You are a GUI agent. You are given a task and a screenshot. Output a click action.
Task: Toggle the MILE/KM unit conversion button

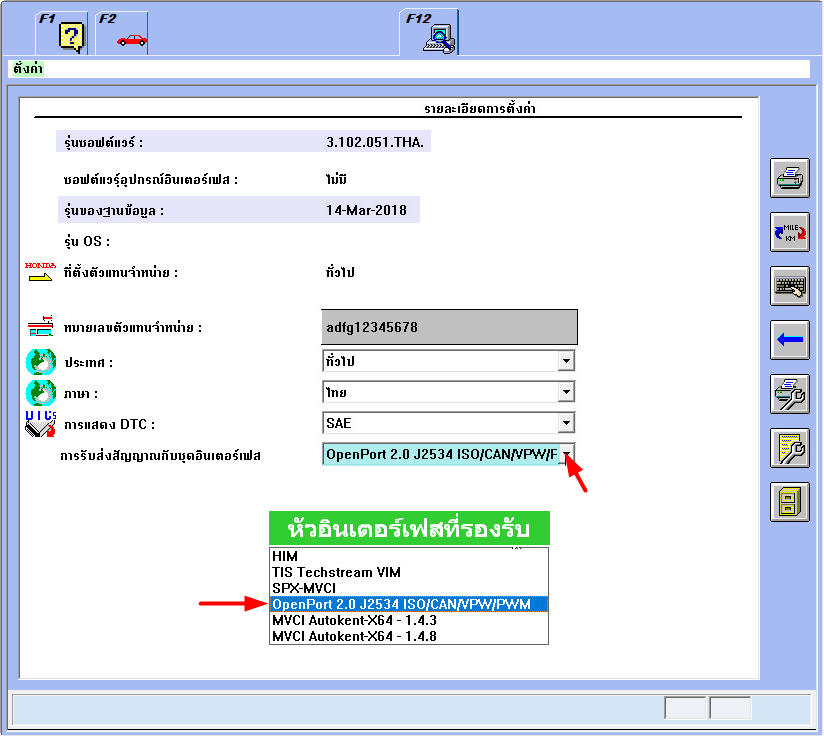(x=789, y=232)
